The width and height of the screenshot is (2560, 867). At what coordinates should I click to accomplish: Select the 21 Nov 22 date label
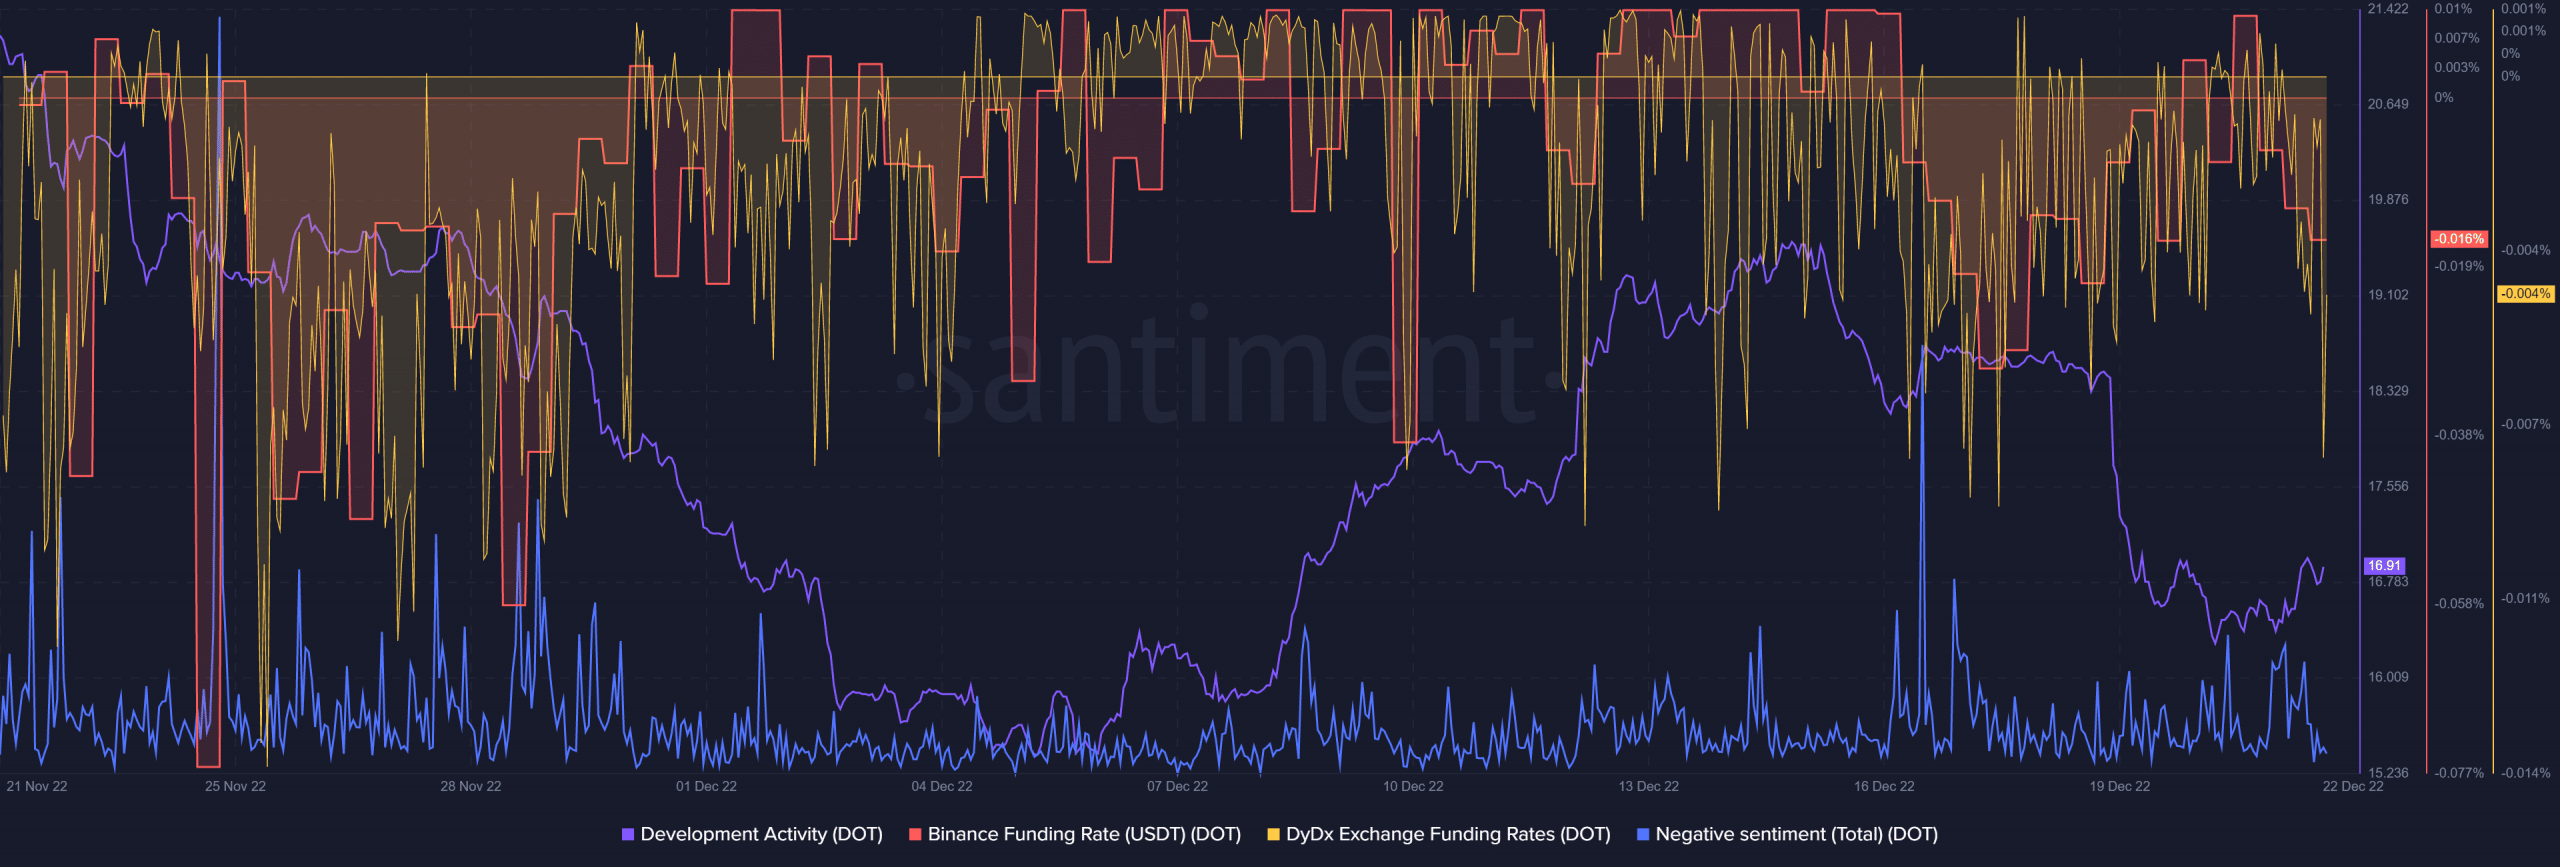[37, 786]
